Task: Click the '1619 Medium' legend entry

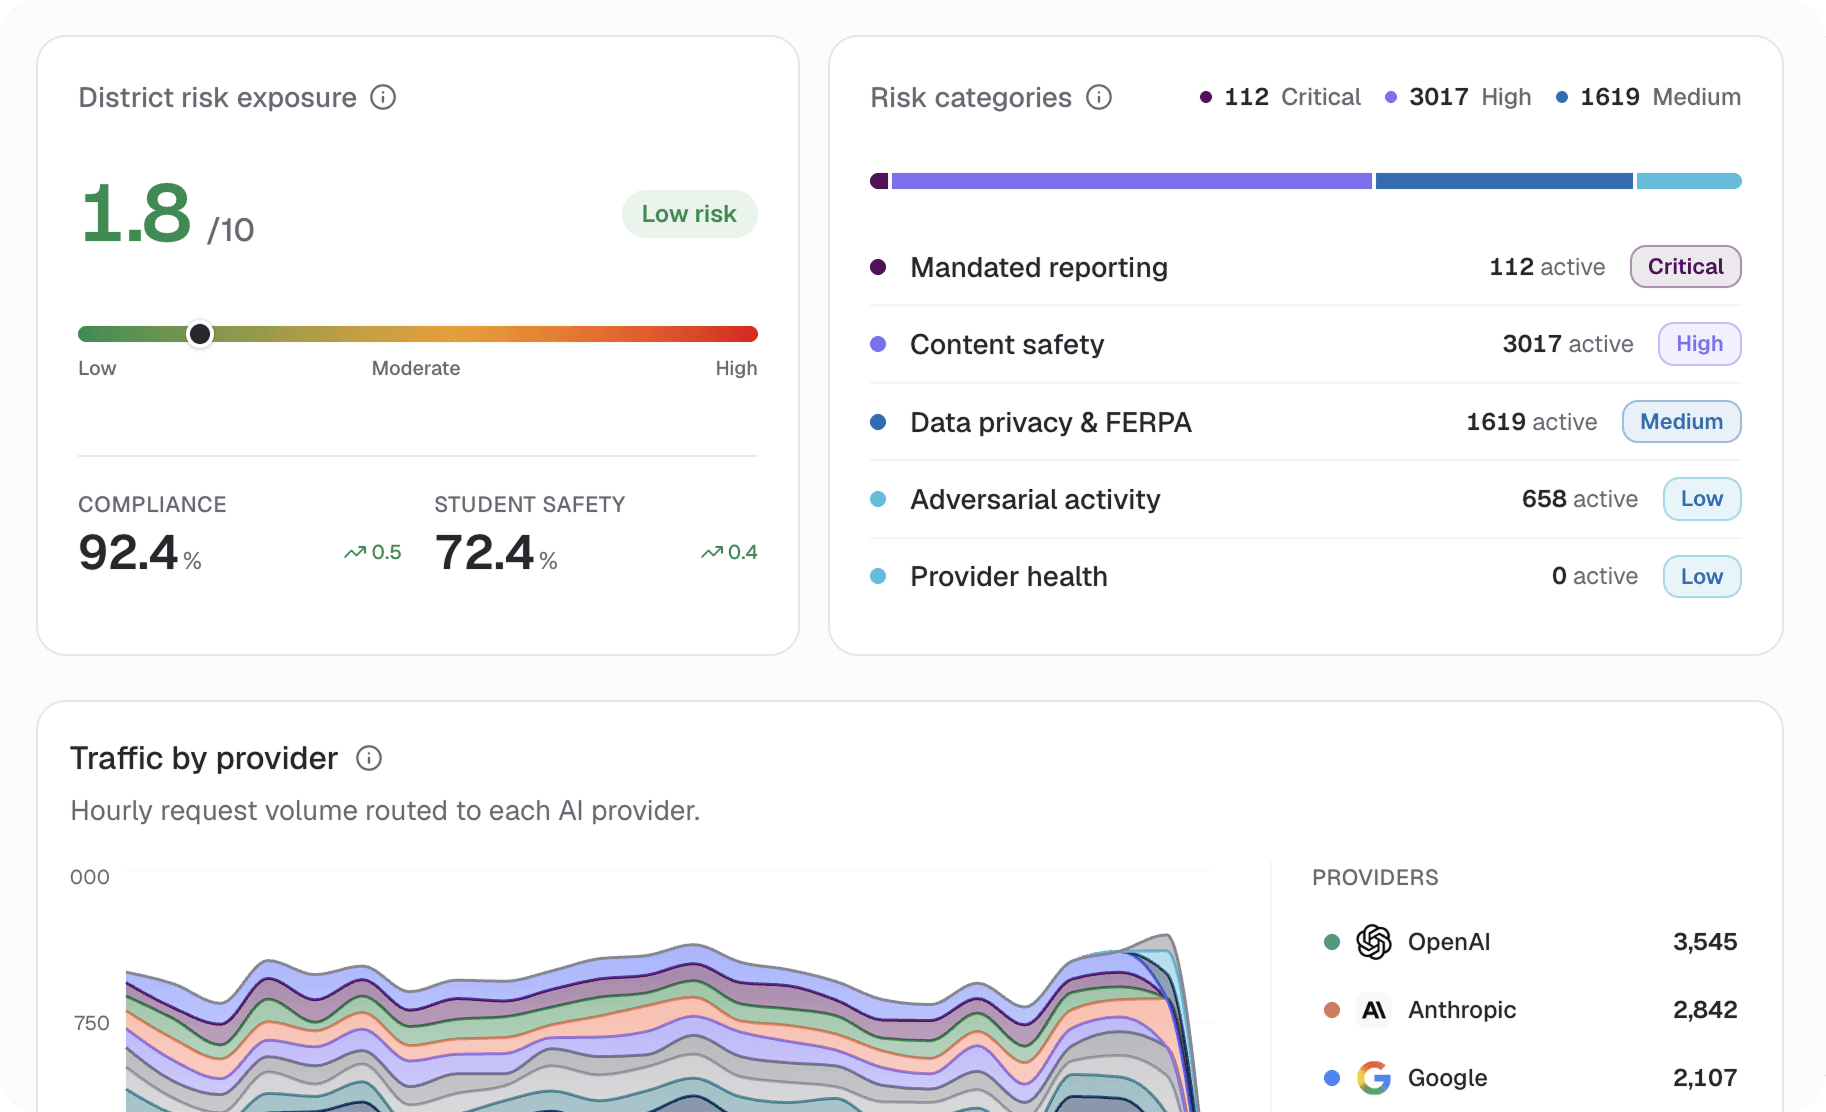Action: point(1648,97)
